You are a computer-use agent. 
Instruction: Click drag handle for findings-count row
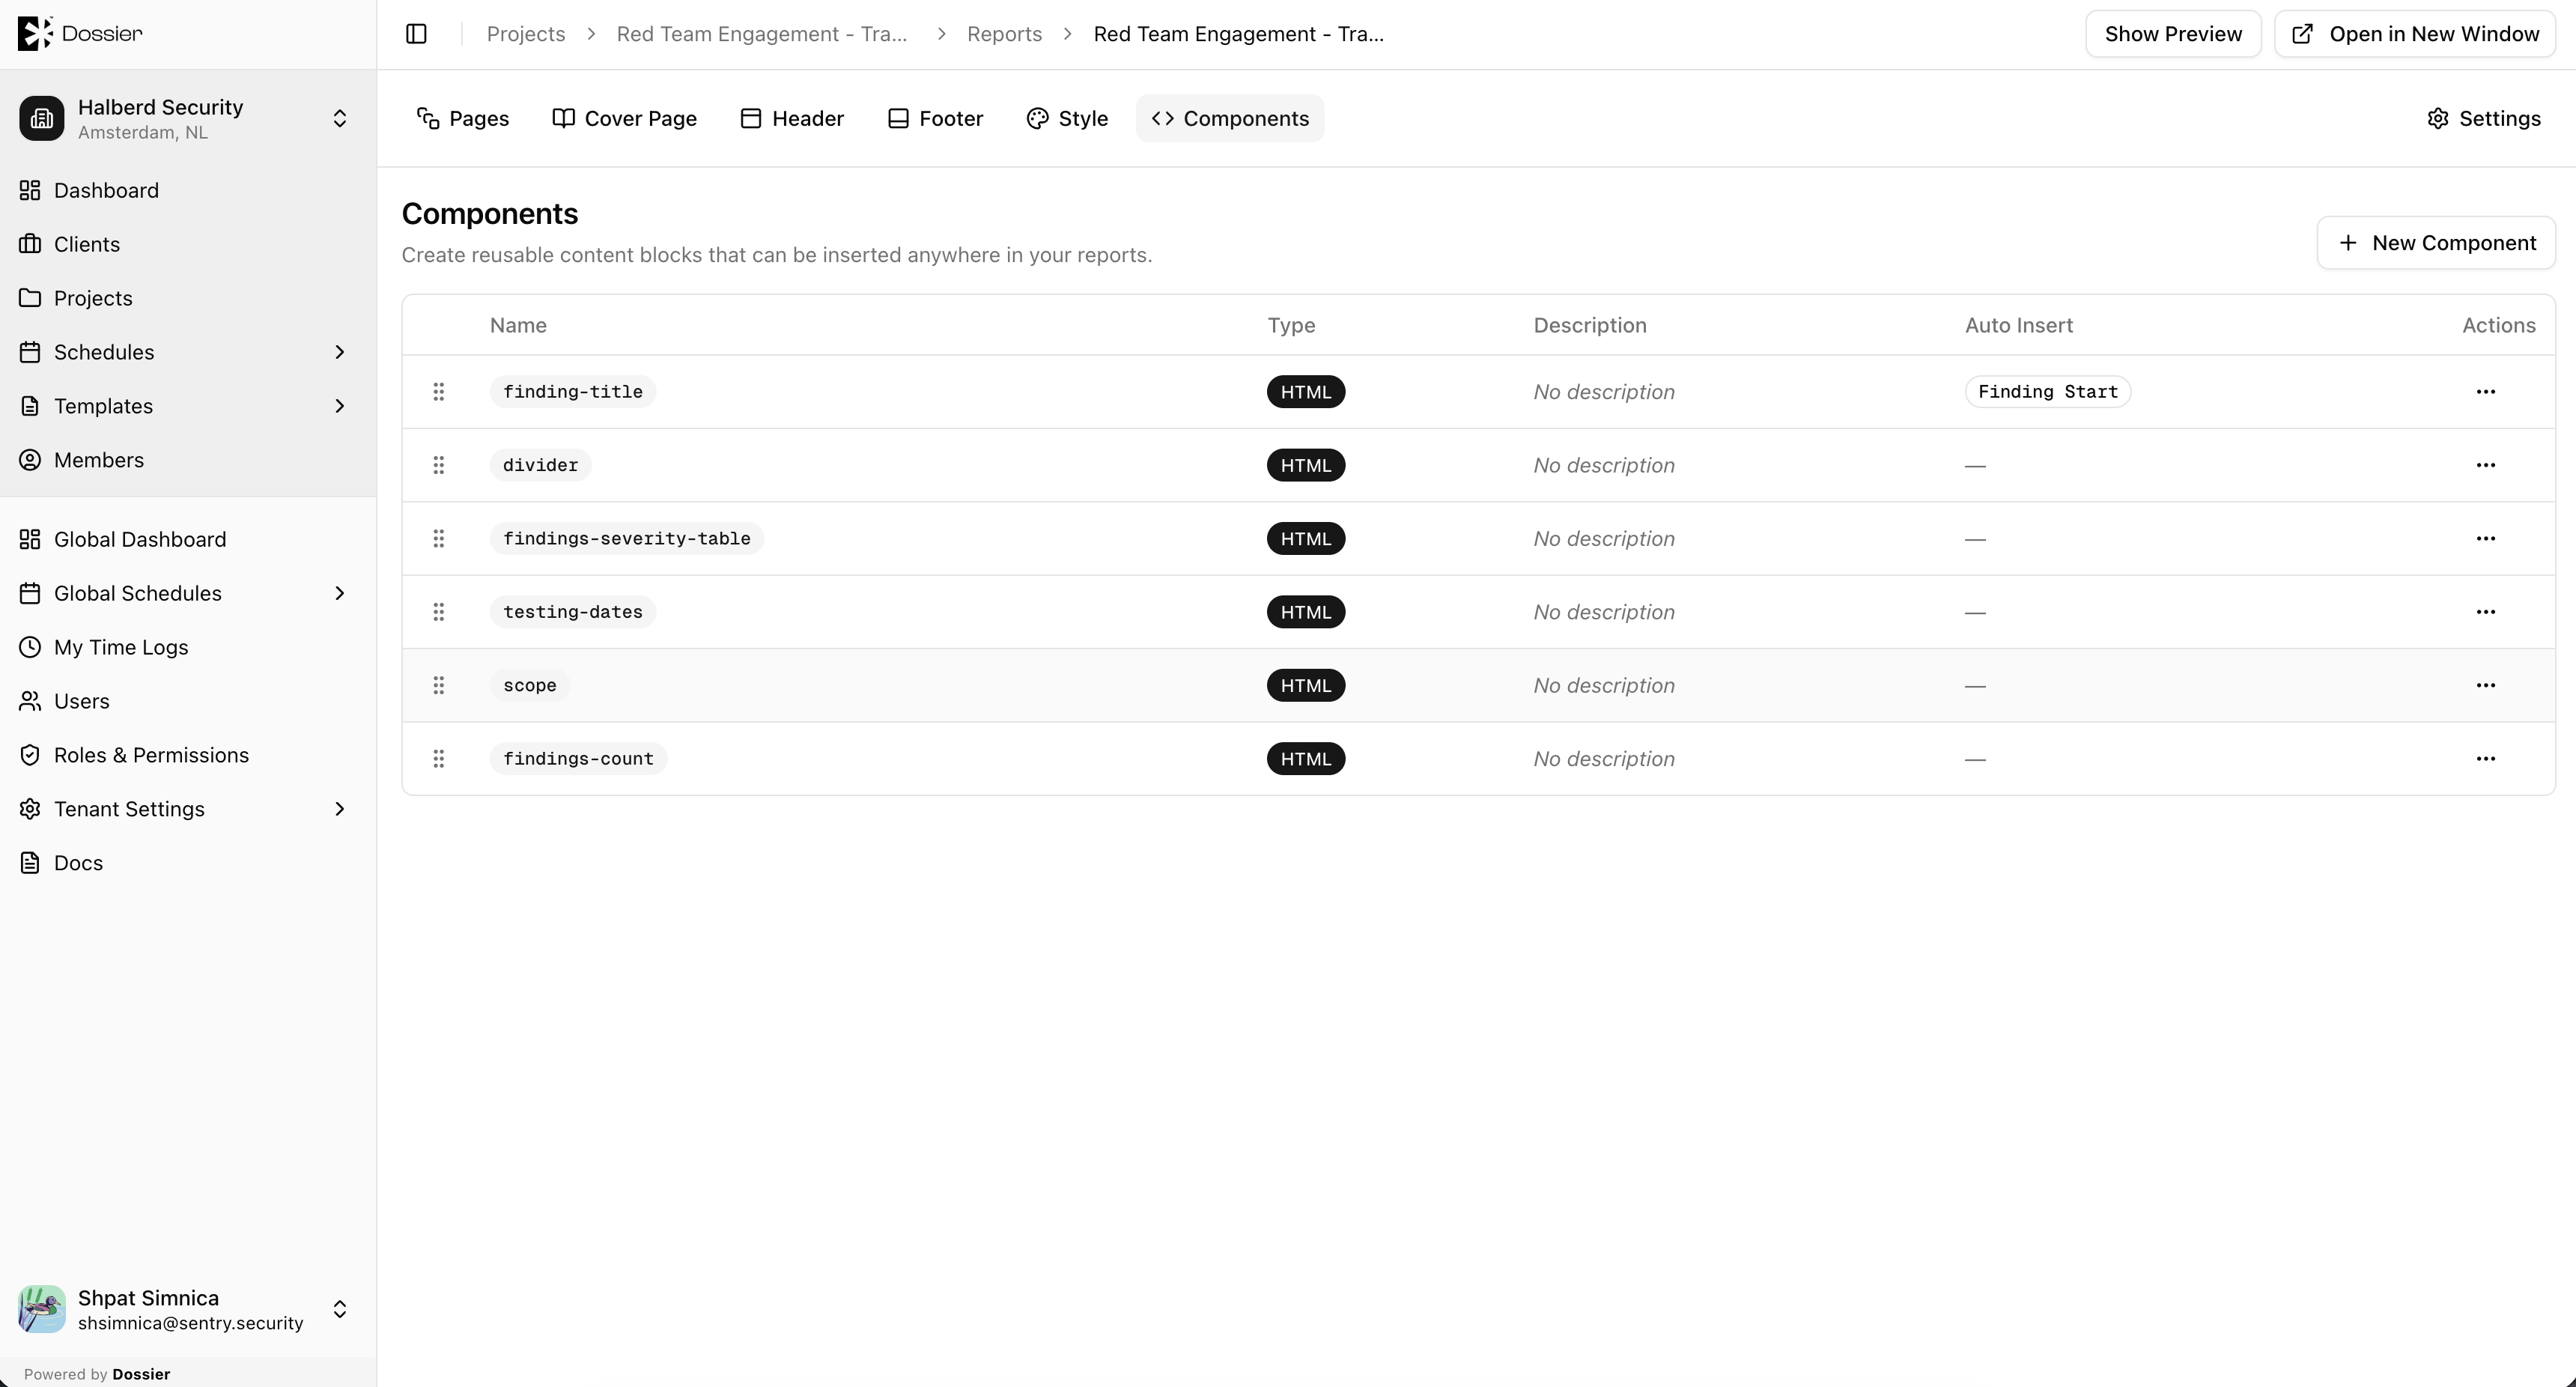pos(438,759)
